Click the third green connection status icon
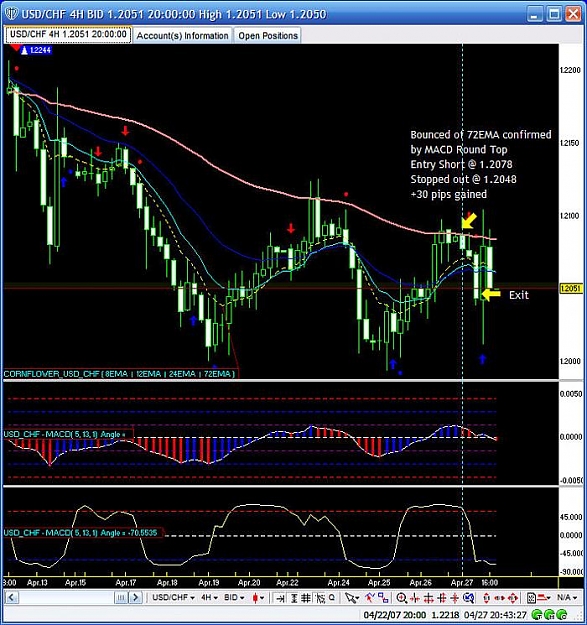Image resolution: width=587 pixels, height=625 pixels. click(562, 615)
